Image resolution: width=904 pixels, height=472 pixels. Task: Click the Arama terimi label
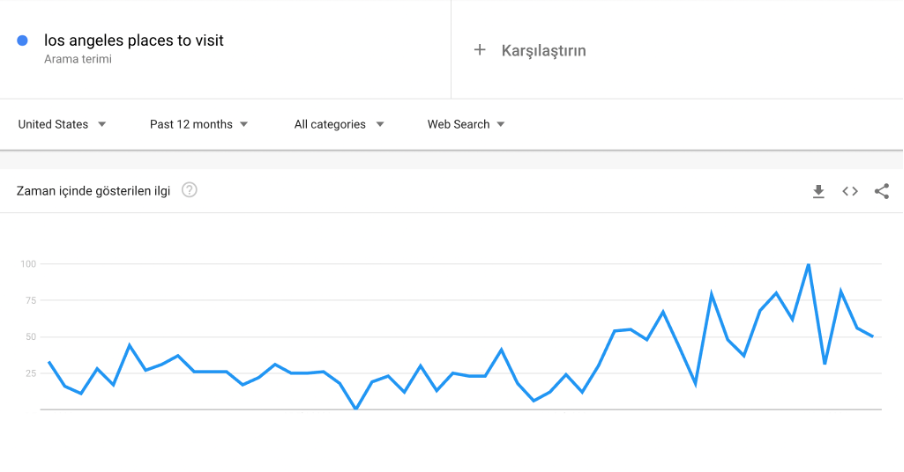[78, 59]
